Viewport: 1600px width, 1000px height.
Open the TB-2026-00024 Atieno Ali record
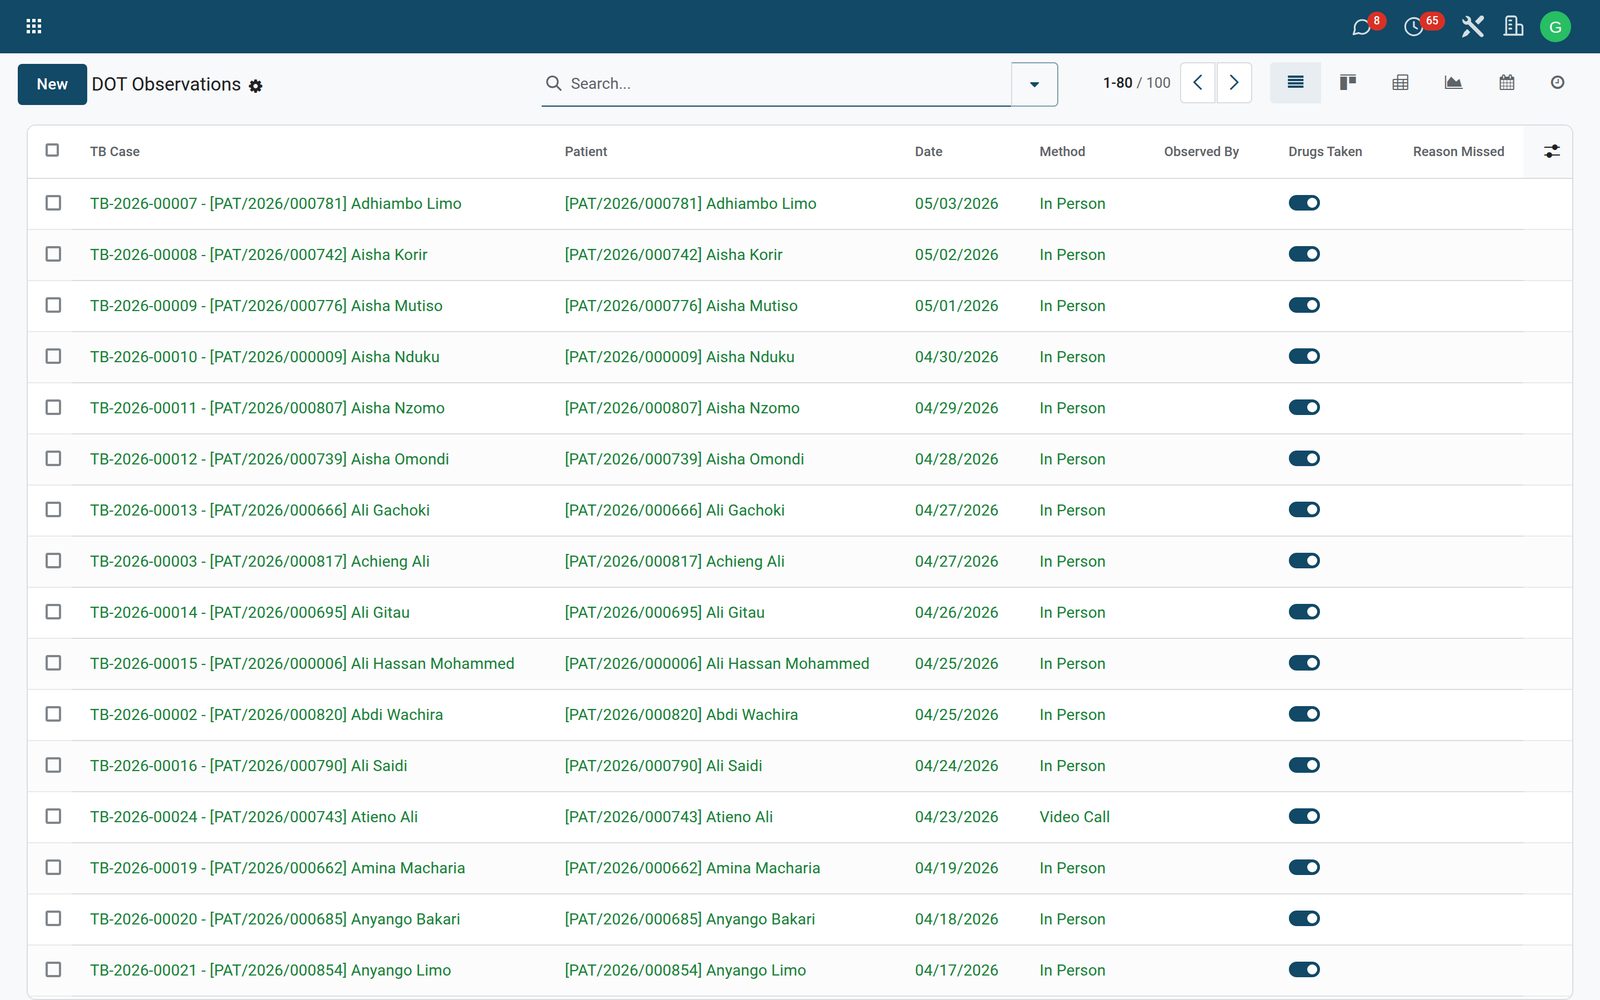(254, 817)
